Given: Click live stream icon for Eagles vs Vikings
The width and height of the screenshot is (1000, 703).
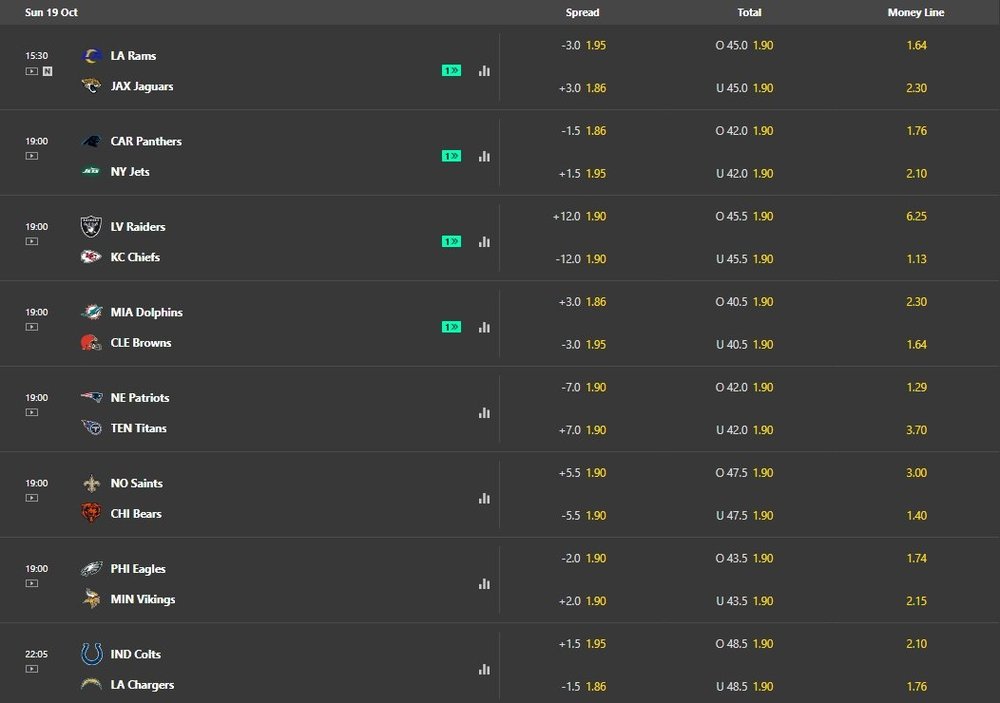Looking at the screenshot, I should 32,584.
